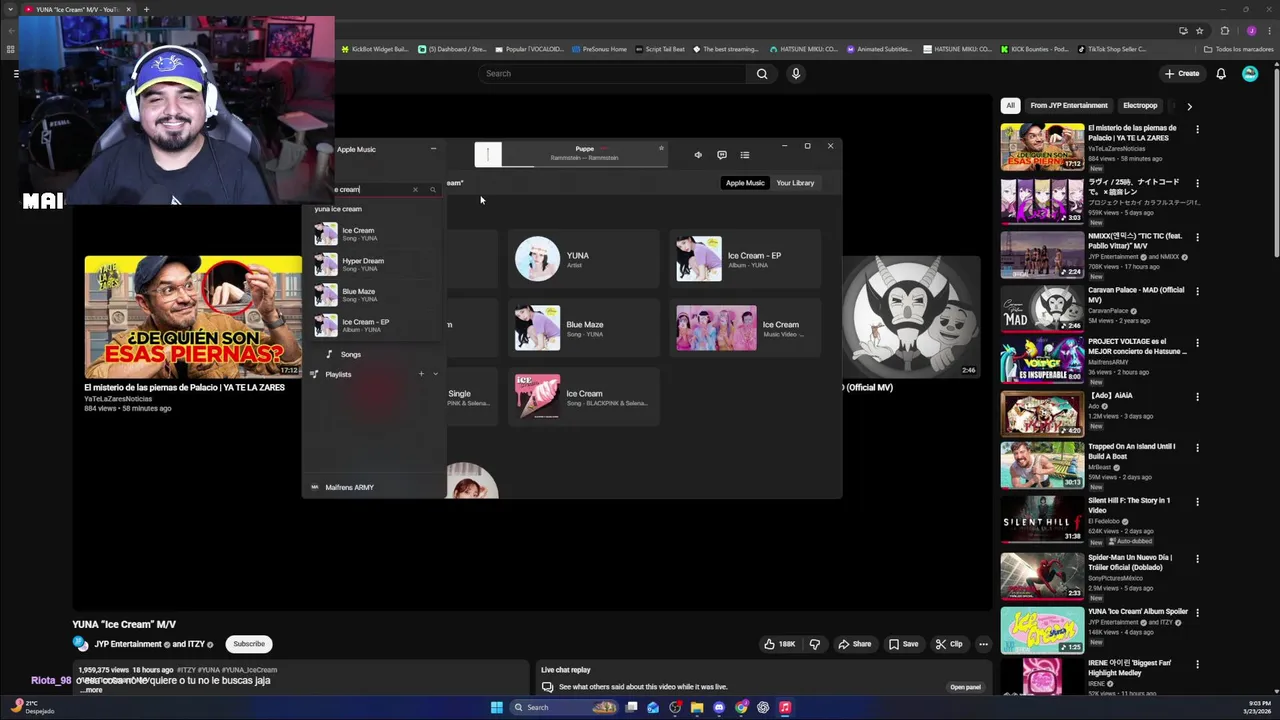Open Playlists in Apple Music sidebar

coord(338,374)
